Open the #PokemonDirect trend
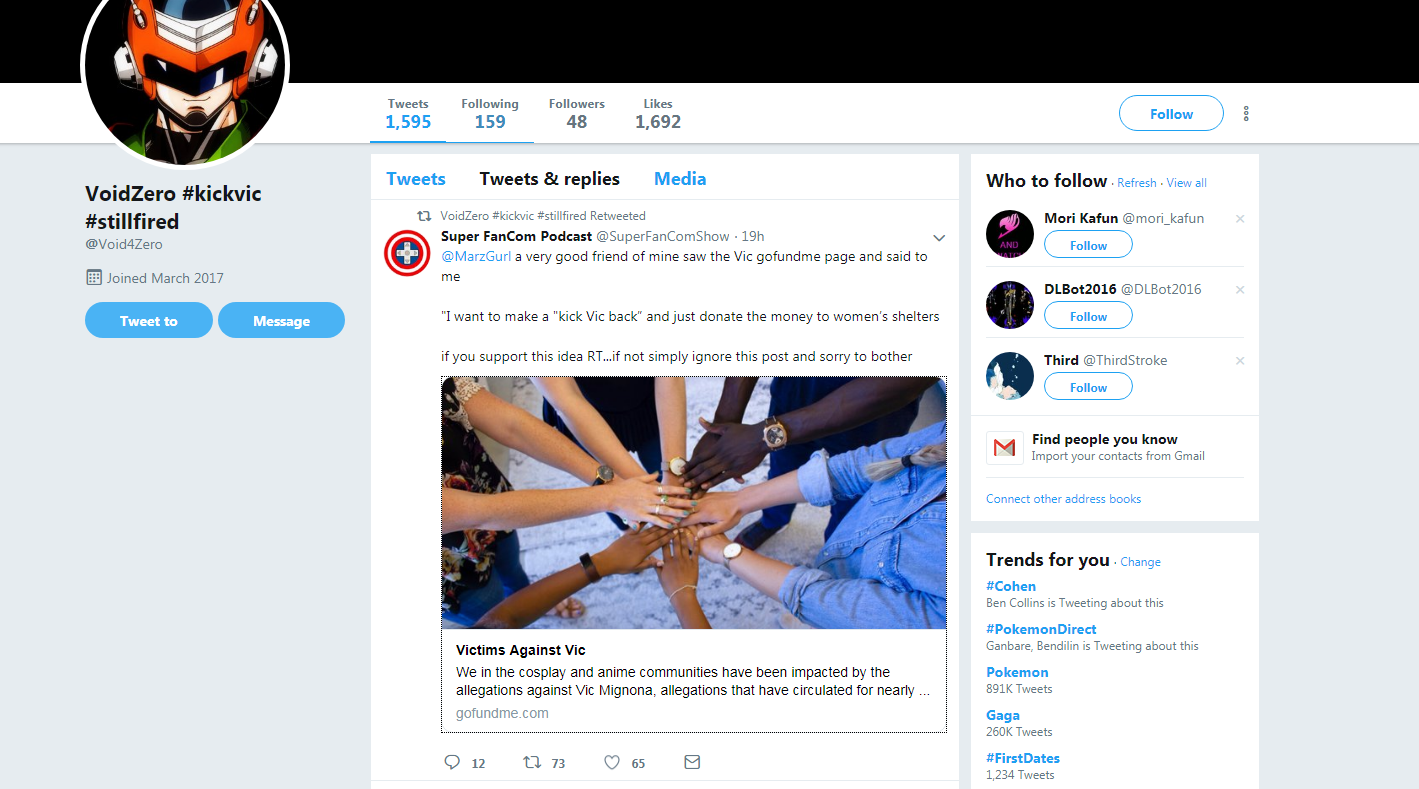The height and width of the screenshot is (789, 1419). coord(1041,629)
